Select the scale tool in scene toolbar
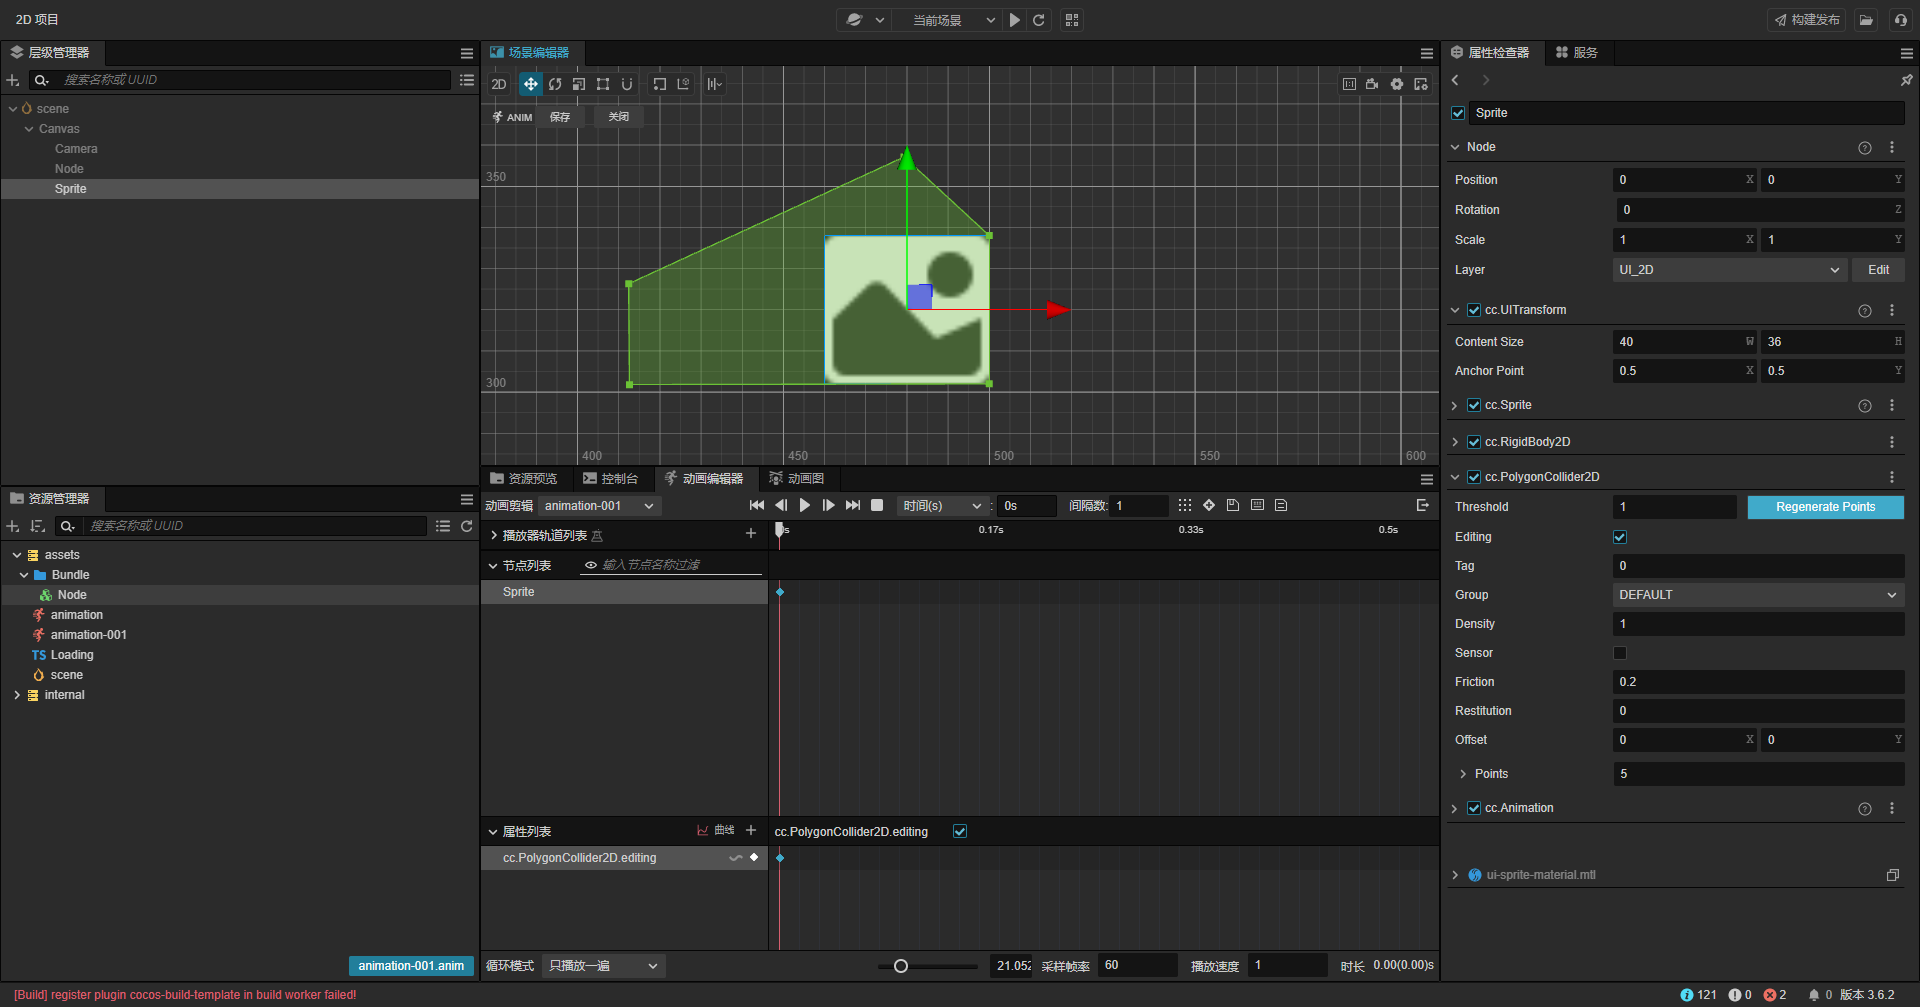 pos(579,84)
